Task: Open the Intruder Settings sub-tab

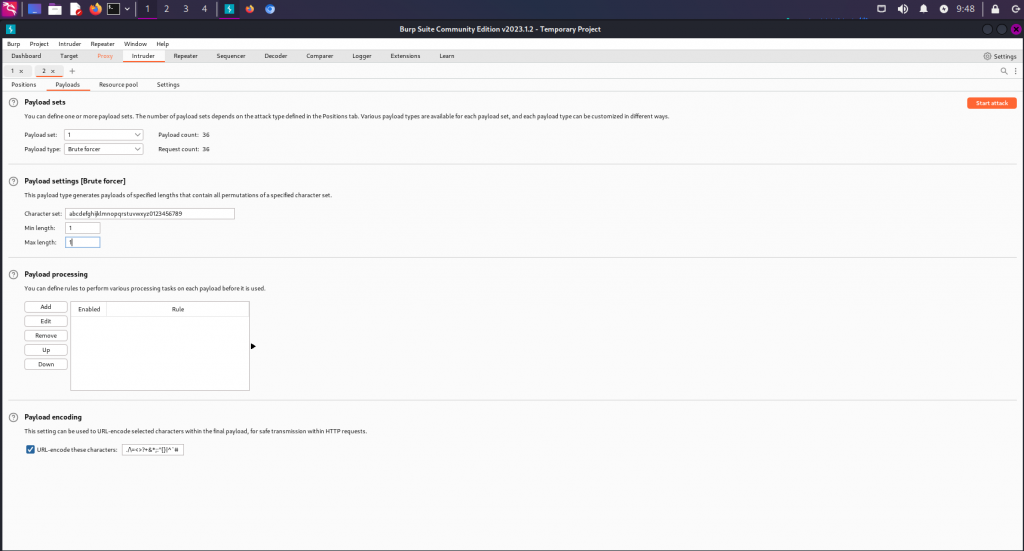Action: [x=168, y=85]
